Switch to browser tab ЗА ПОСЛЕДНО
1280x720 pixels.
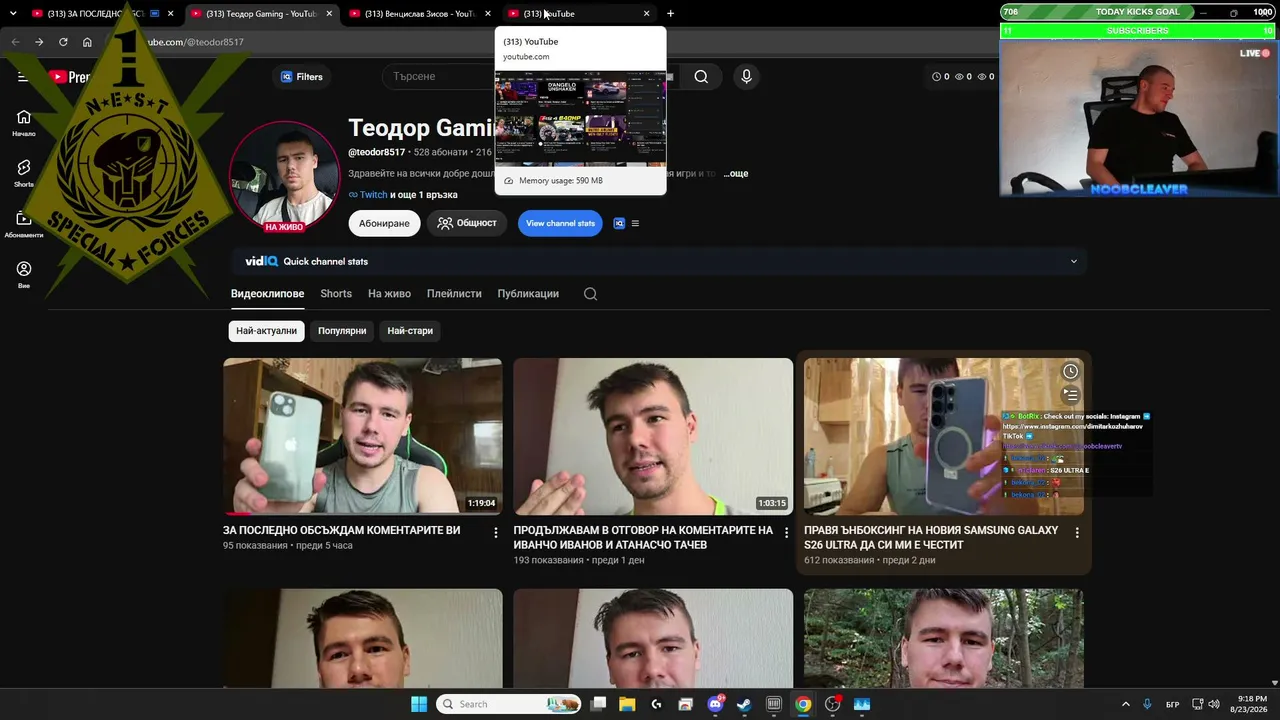101,13
